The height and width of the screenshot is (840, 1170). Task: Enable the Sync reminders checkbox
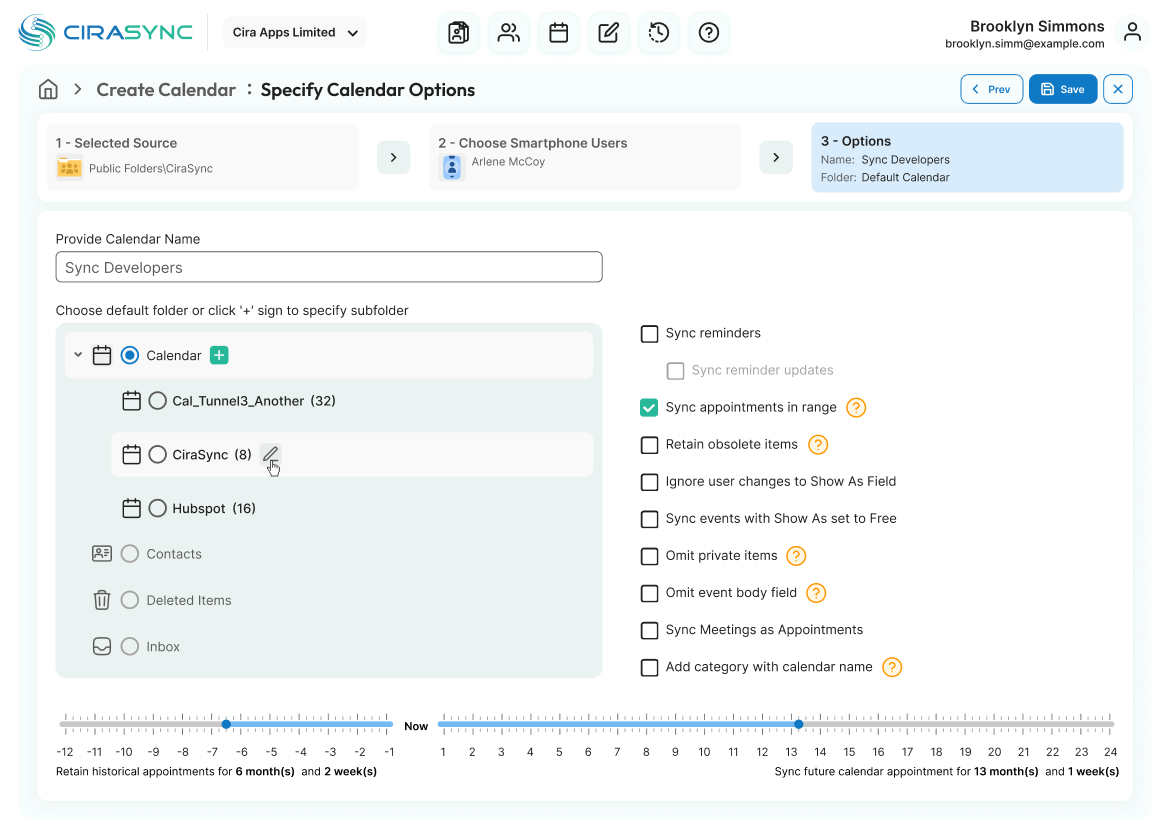[x=649, y=333]
